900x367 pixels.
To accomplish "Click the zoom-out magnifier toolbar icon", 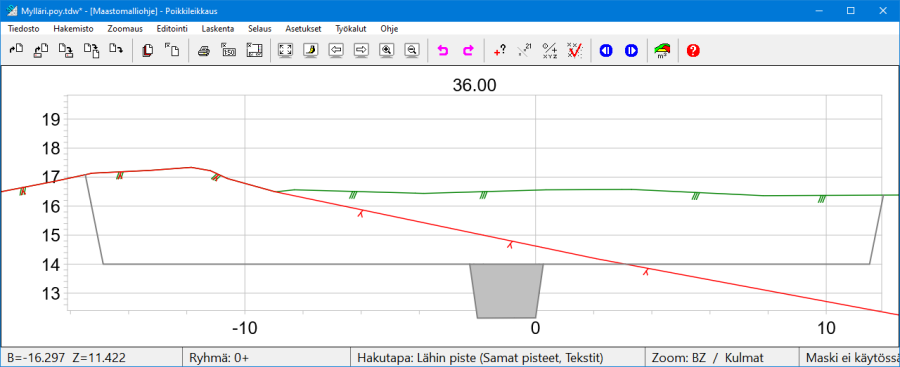I will click(x=412, y=51).
